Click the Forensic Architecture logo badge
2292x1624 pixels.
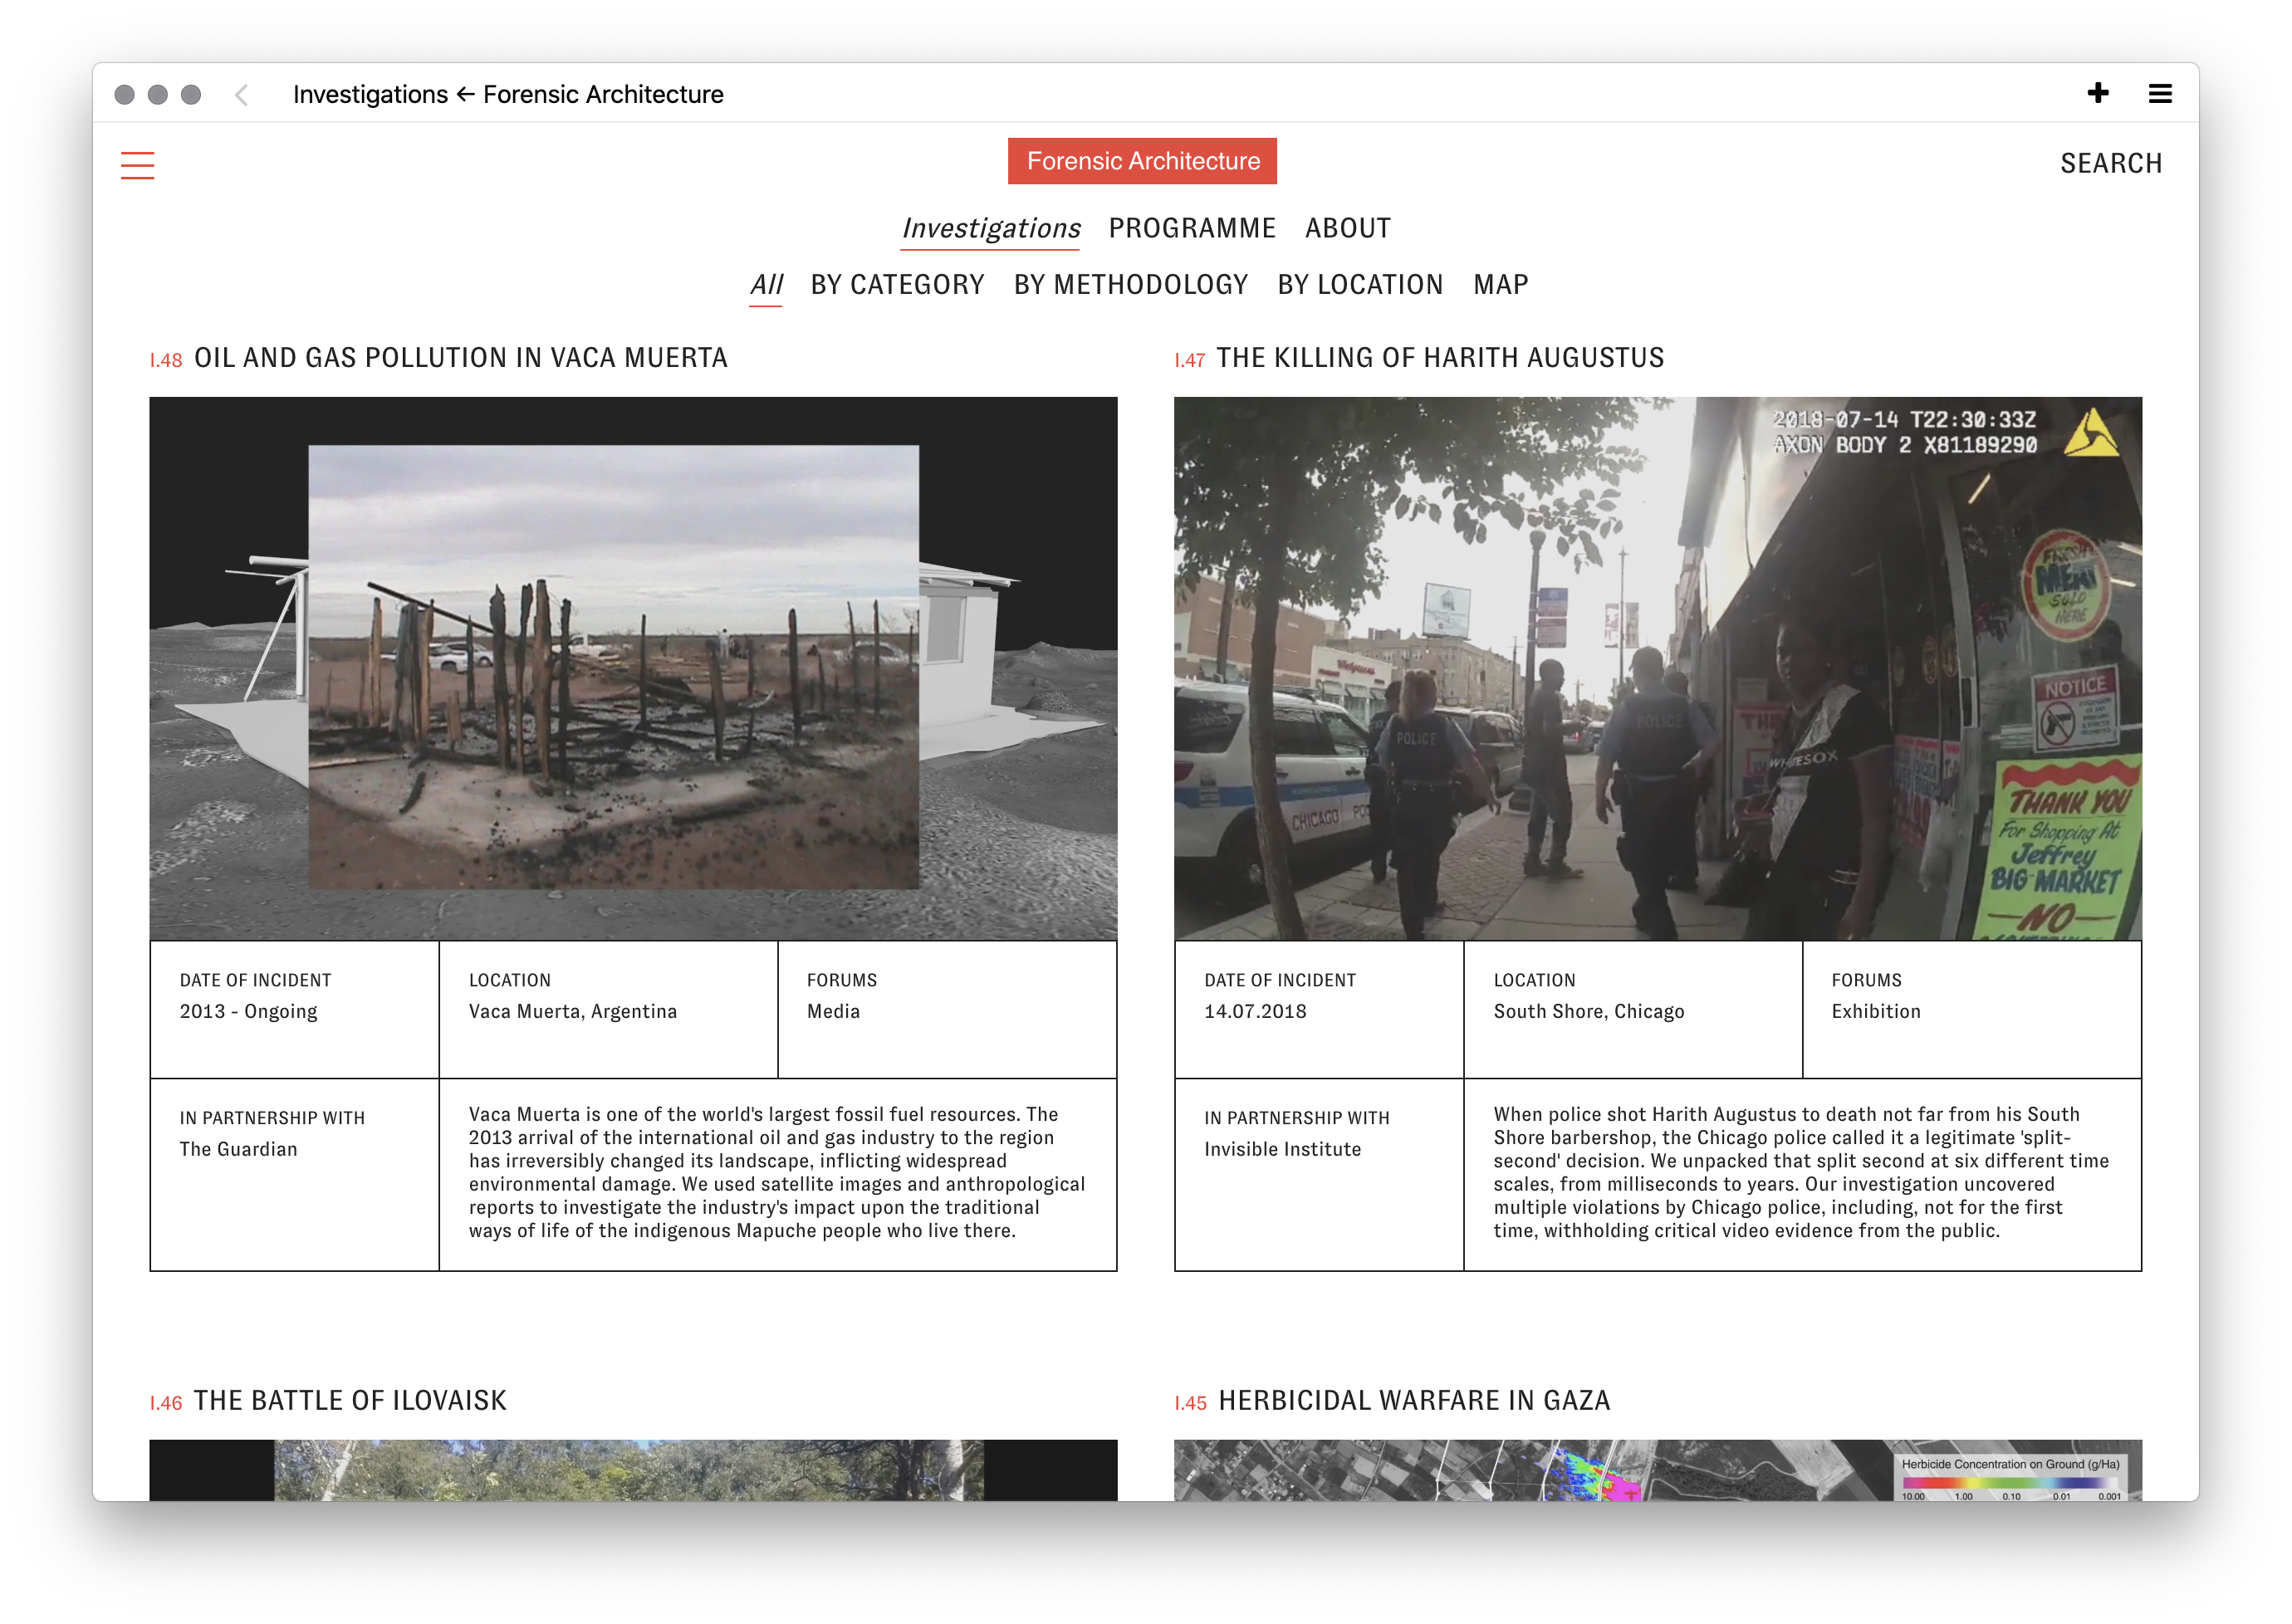(x=1142, y=161)
